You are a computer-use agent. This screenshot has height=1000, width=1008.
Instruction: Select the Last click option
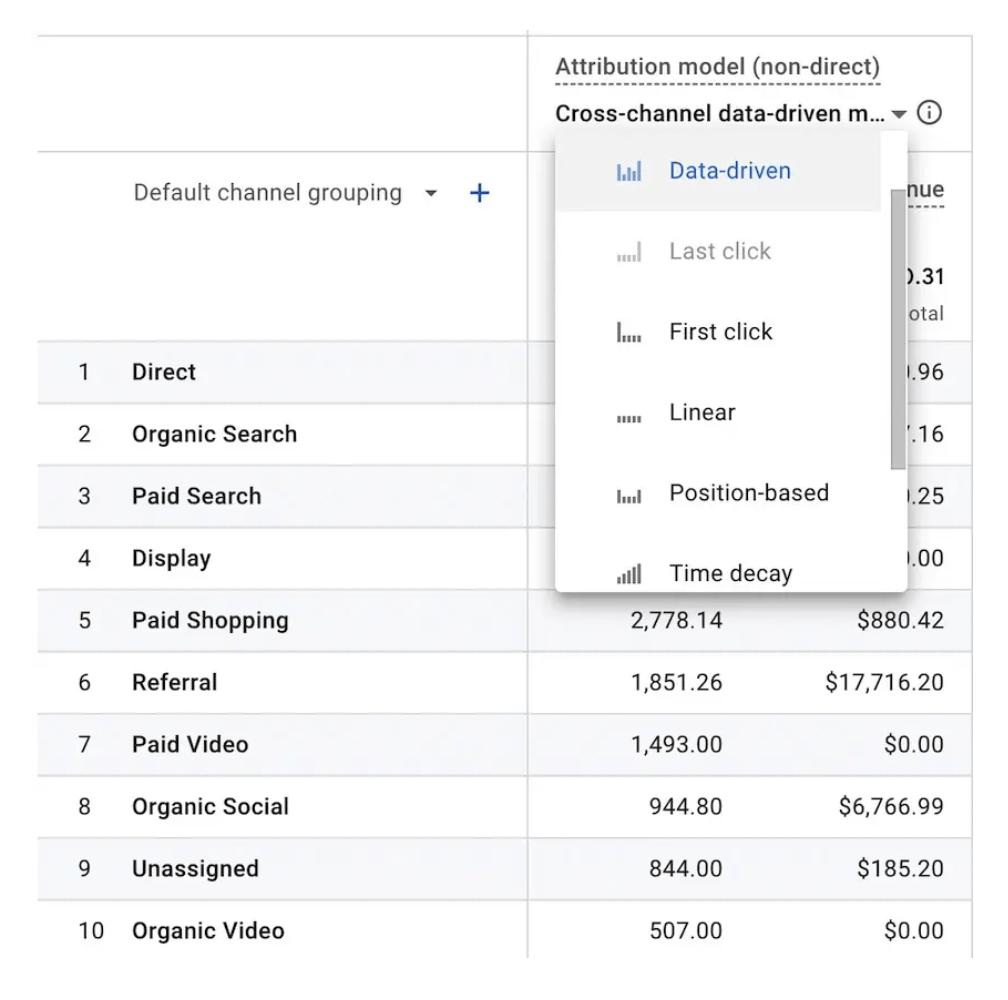click(720, 251)
